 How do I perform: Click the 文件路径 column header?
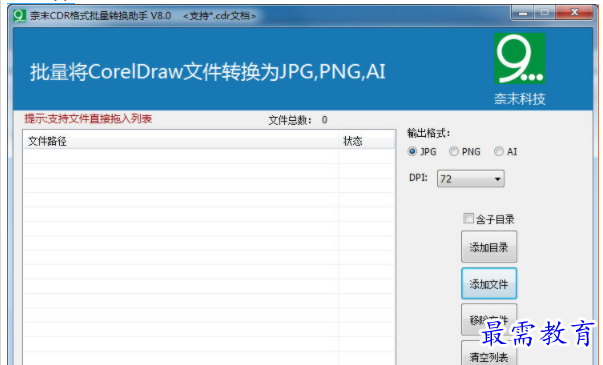(181, 141)
